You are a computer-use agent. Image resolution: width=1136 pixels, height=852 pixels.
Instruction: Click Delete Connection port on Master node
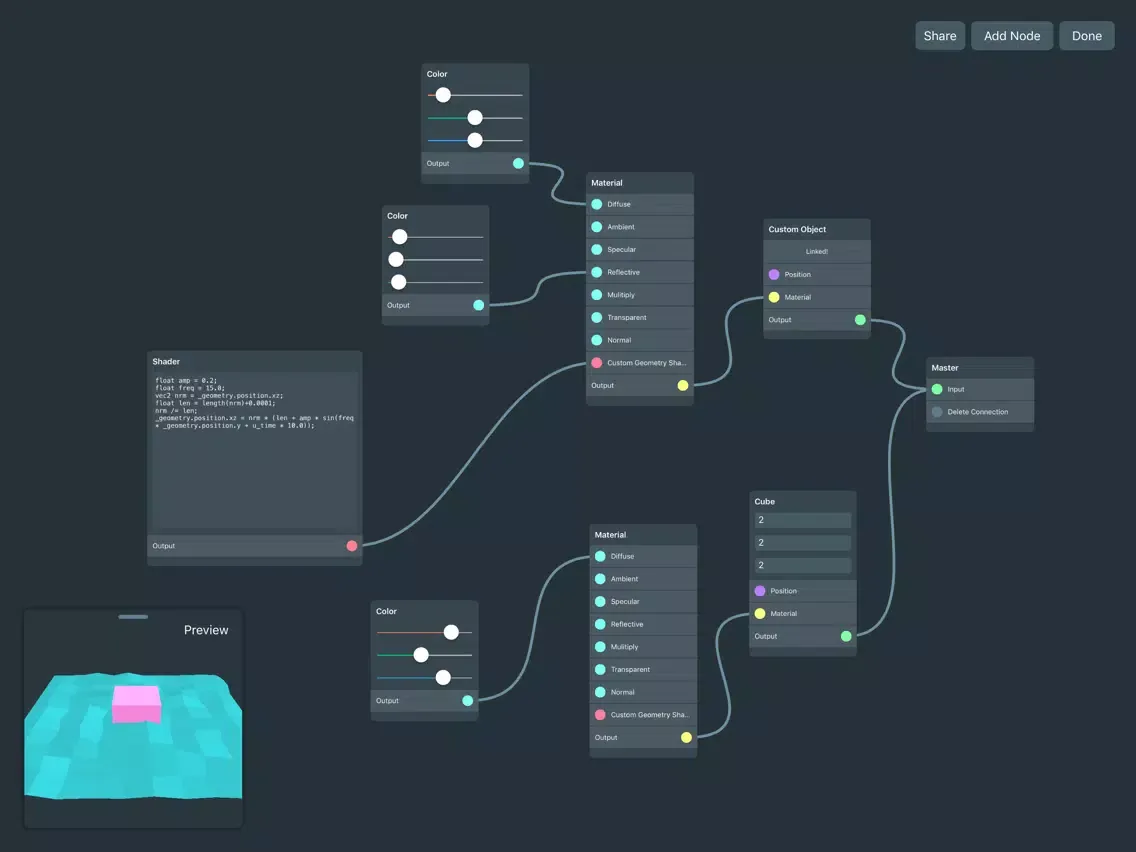(937, 412)
